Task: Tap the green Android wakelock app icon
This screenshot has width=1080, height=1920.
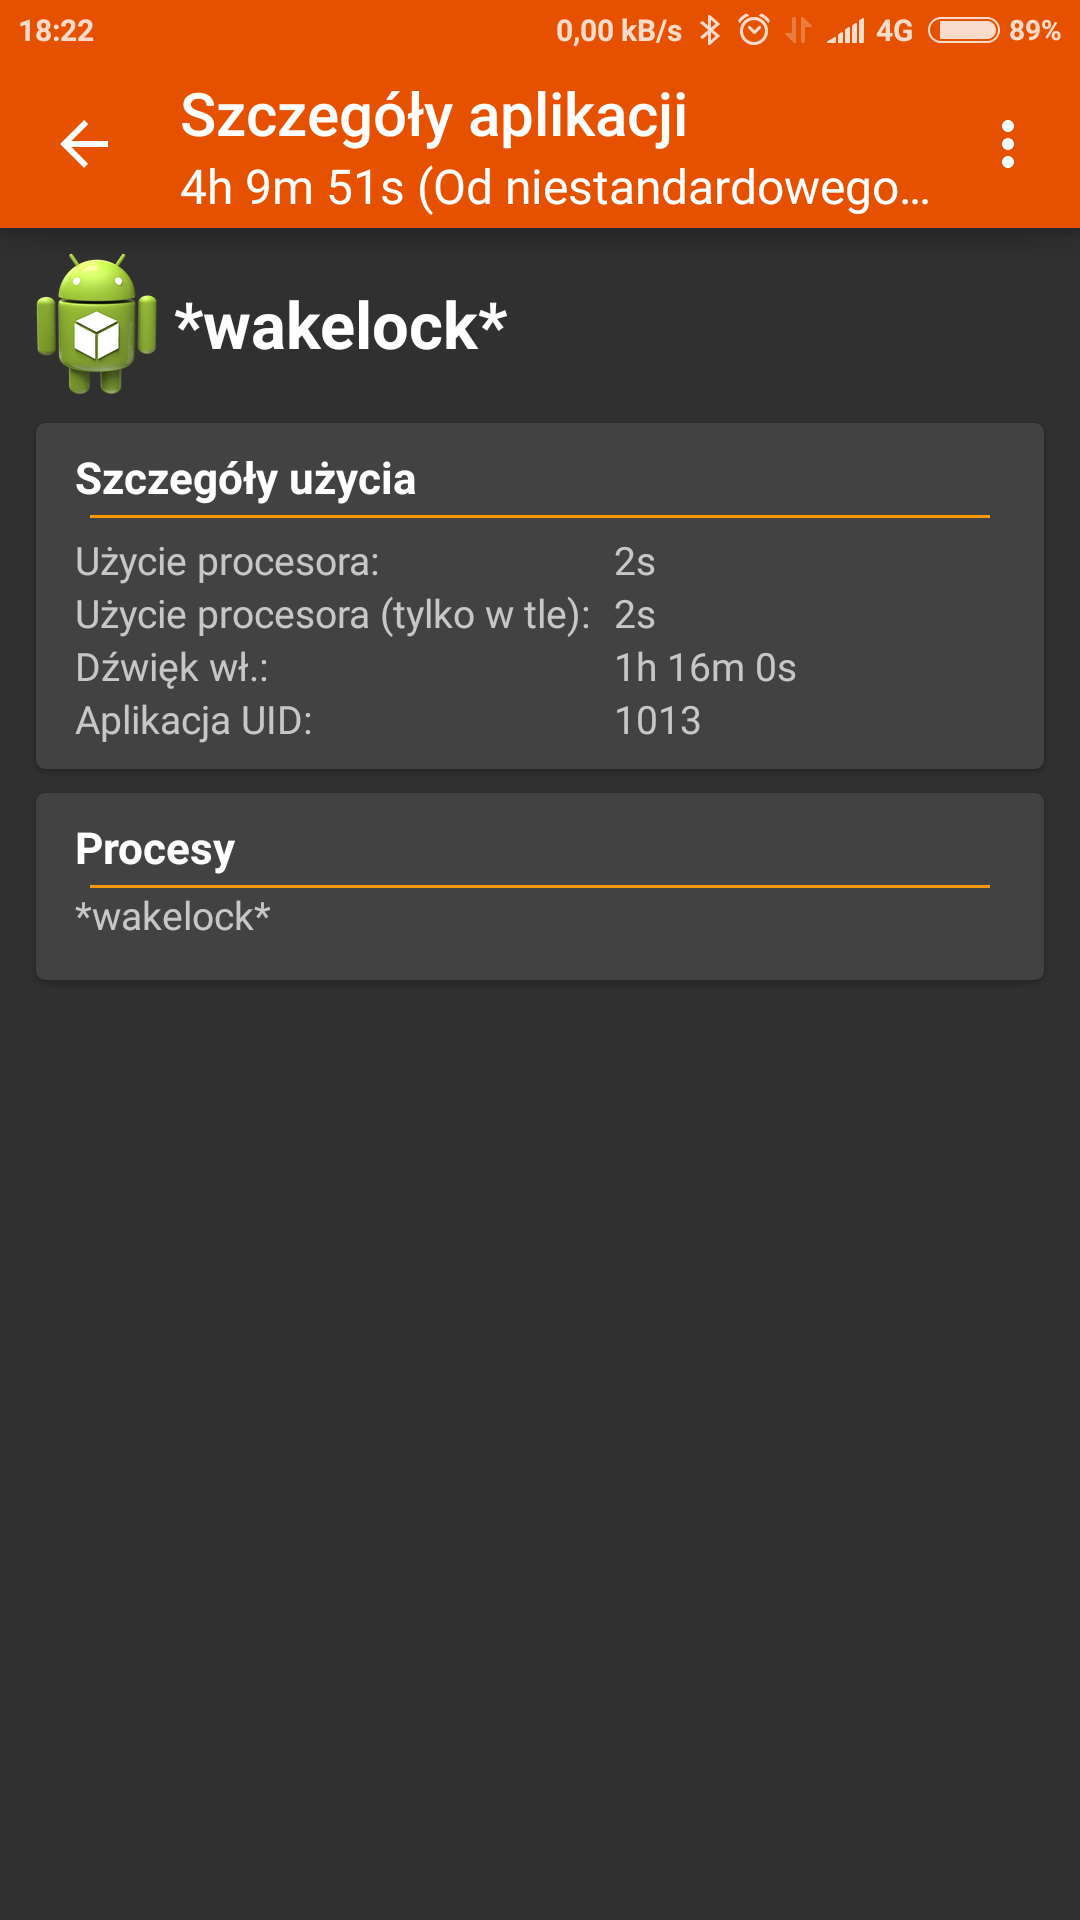Action: [96, 323]
